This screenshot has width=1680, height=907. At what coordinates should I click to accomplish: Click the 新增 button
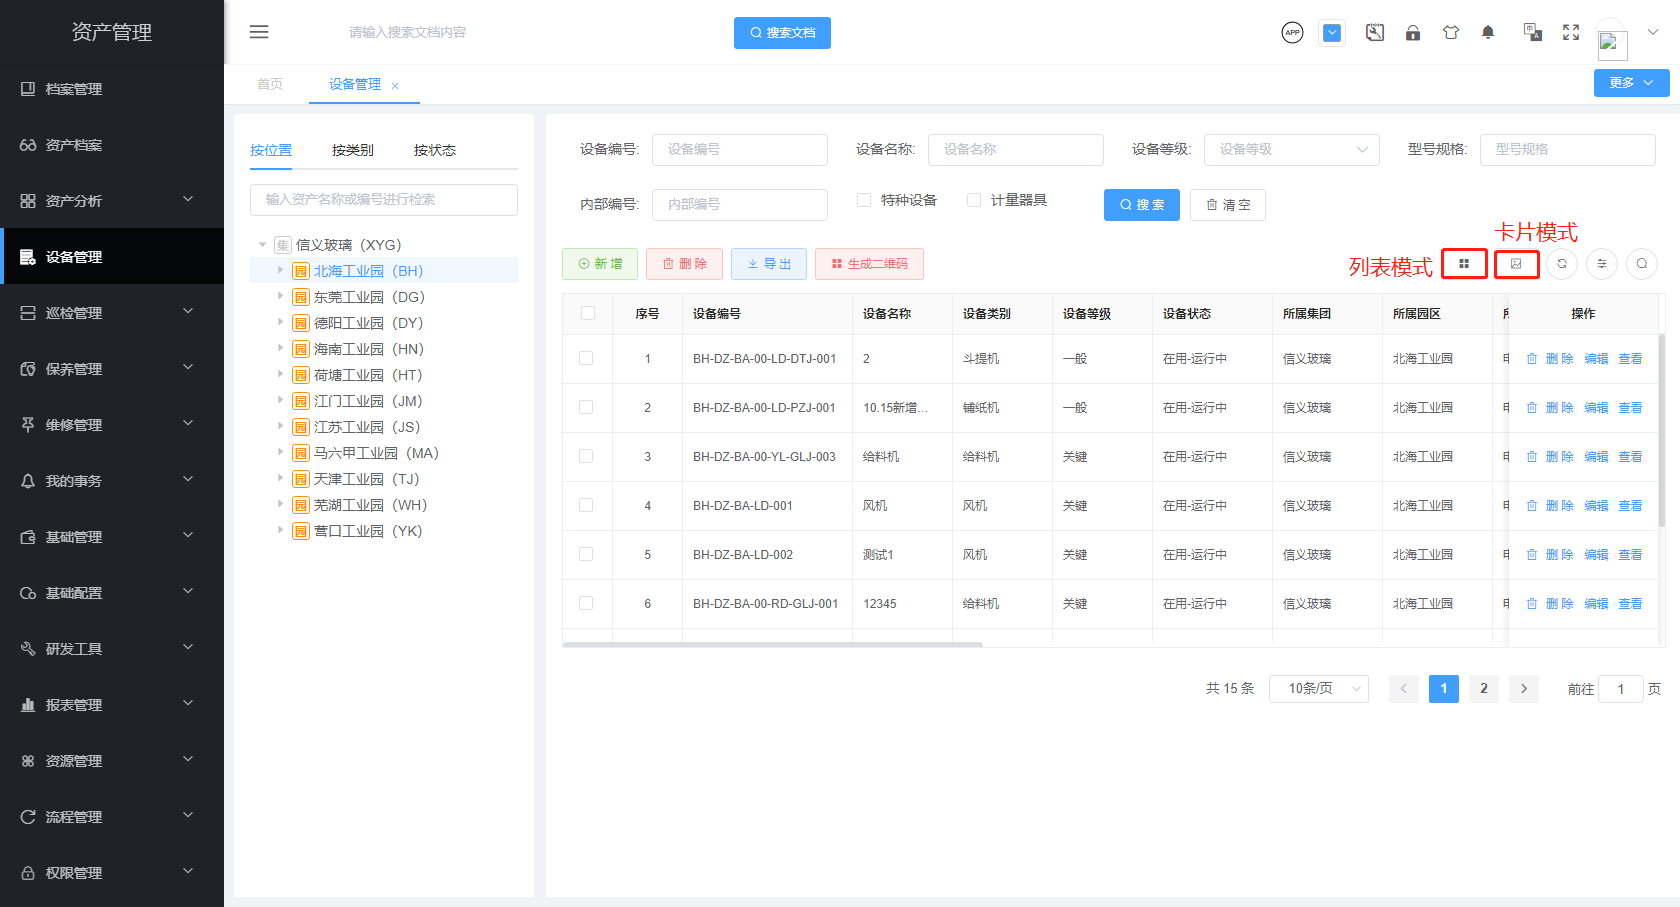(x=600, y=264)
